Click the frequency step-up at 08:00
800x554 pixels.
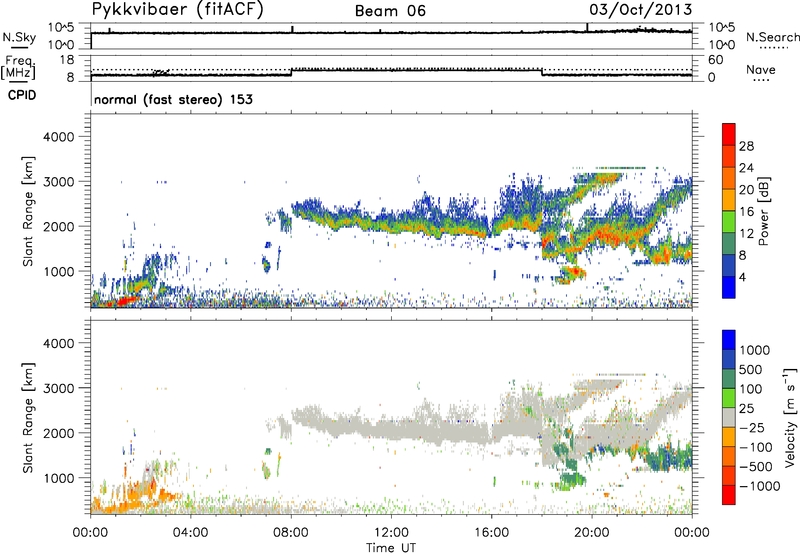(x=291, y=72)
